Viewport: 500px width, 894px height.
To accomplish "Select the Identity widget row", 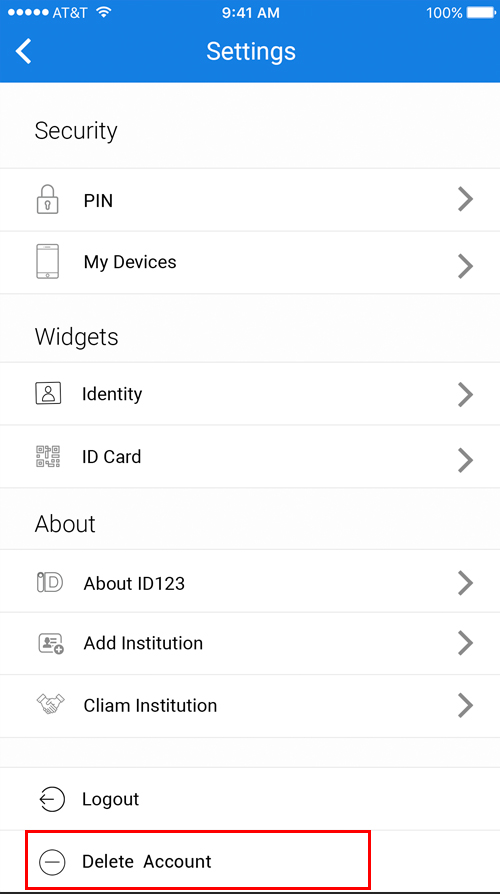I will click(250, 394).
